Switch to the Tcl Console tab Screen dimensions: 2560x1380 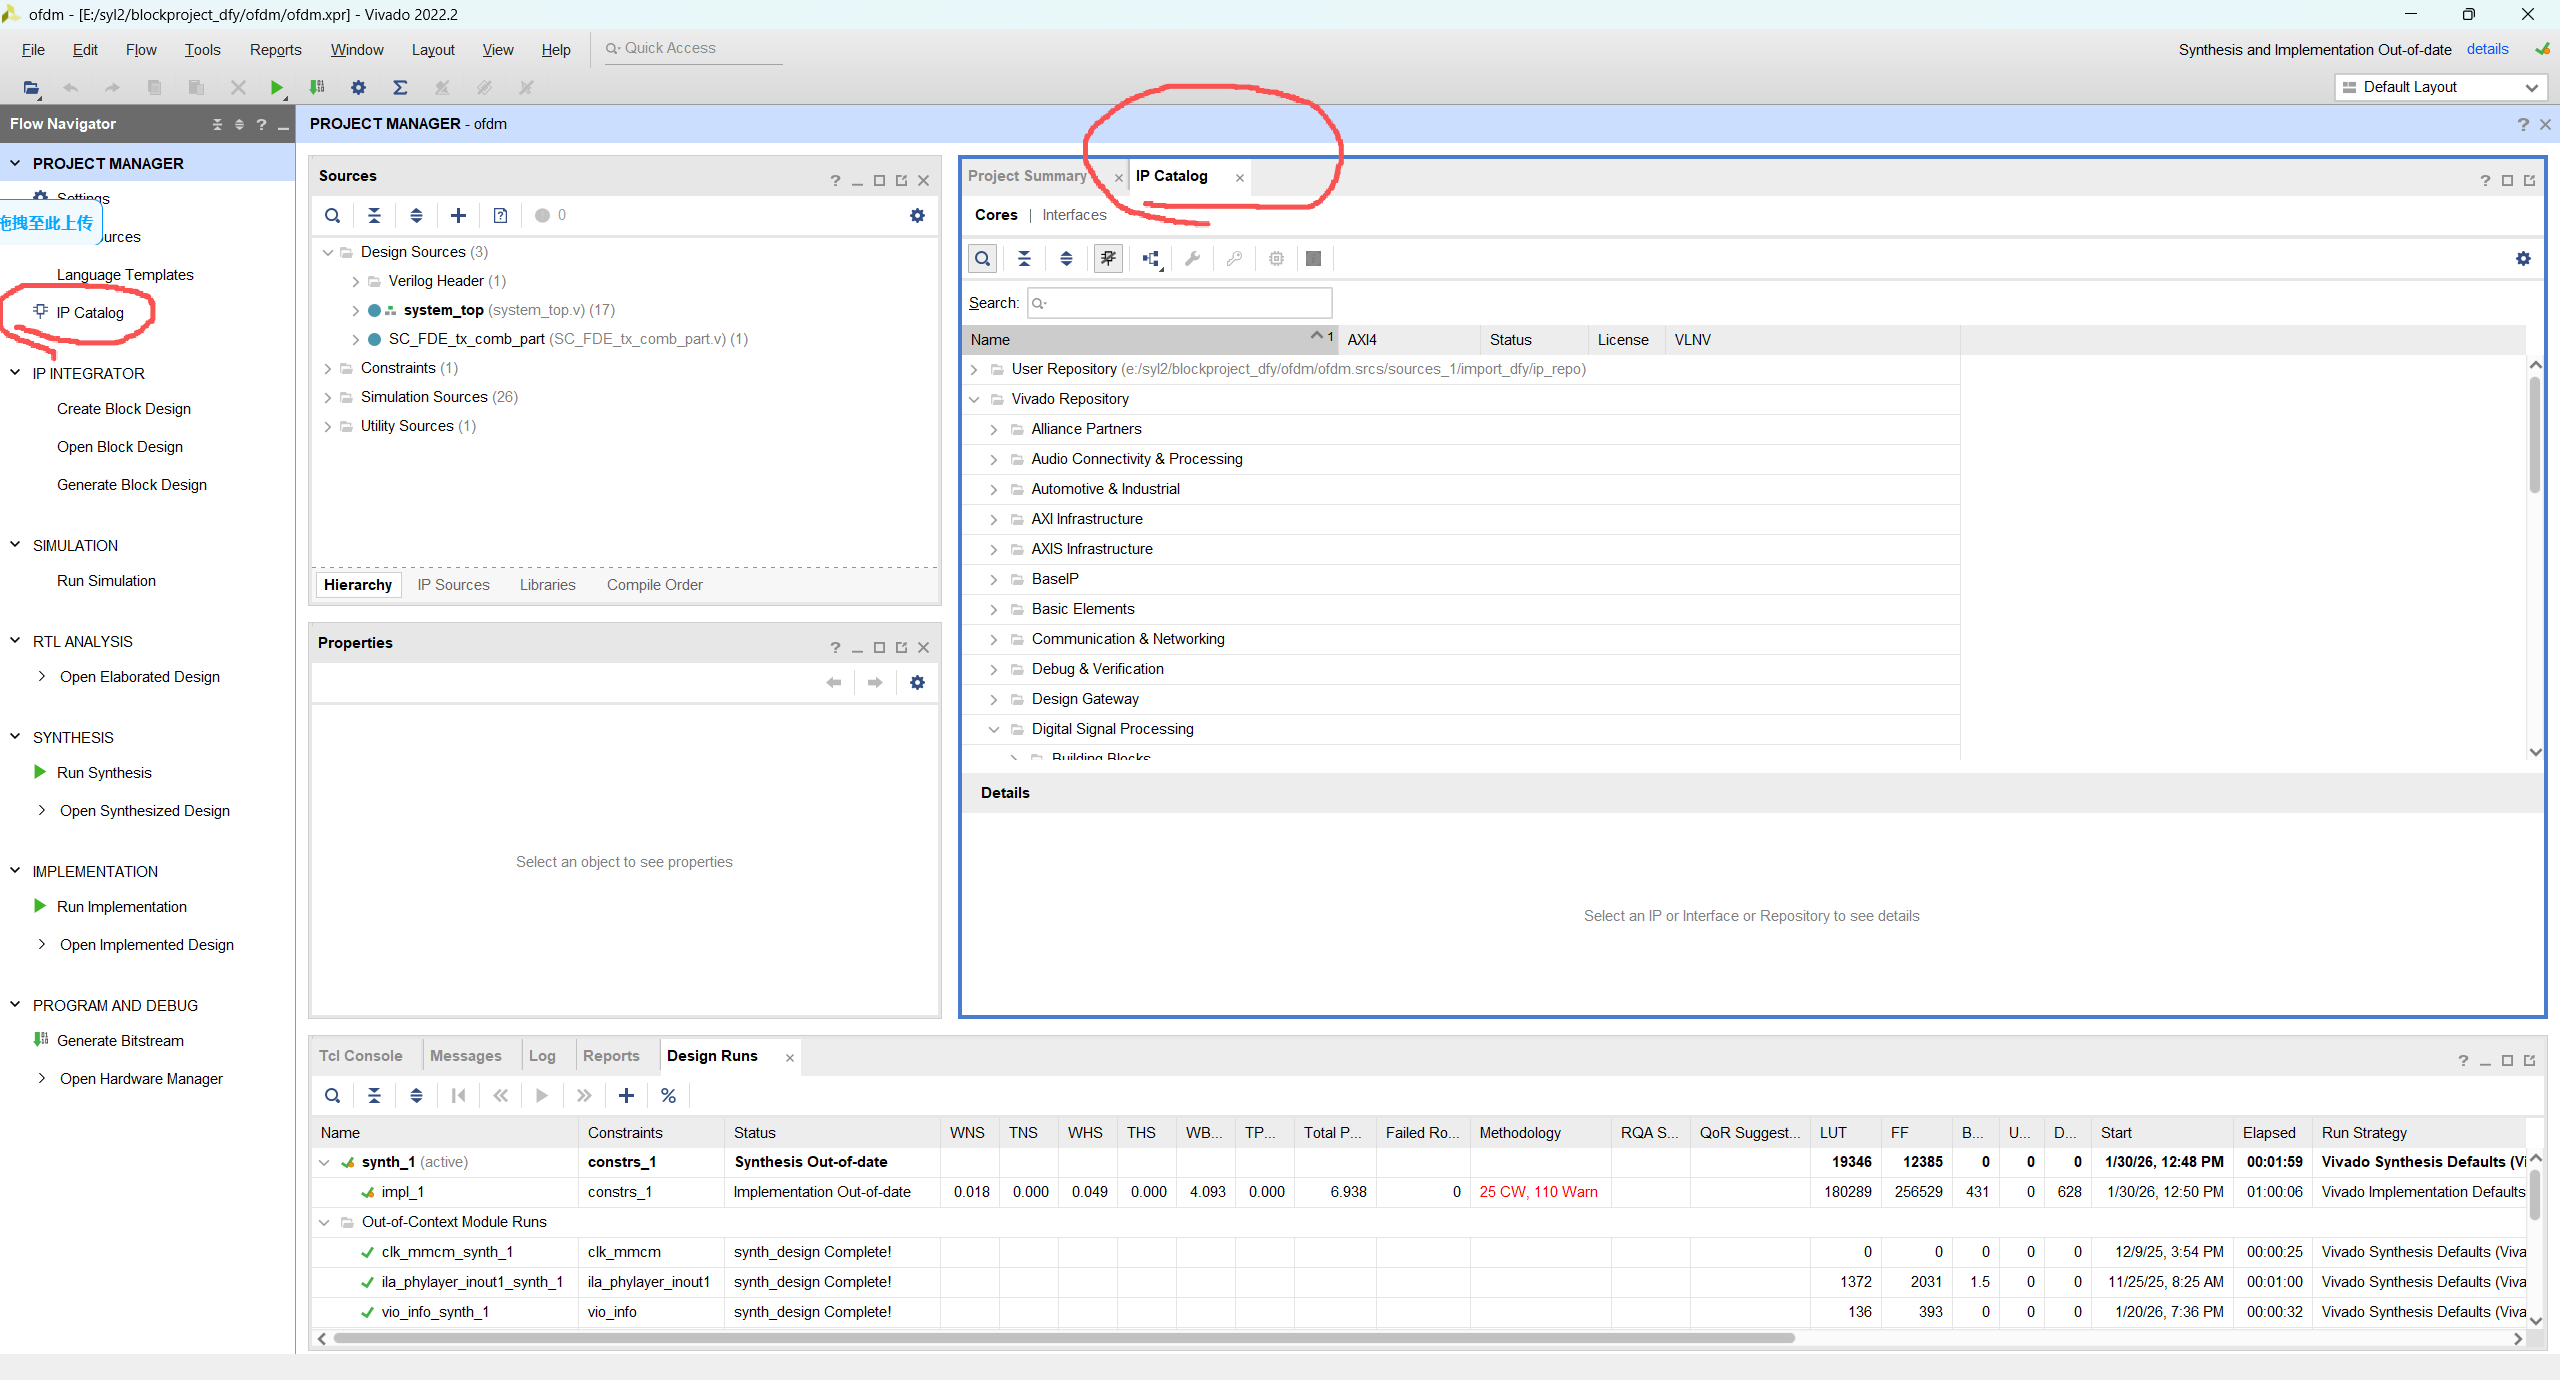tap(360, 1056)
